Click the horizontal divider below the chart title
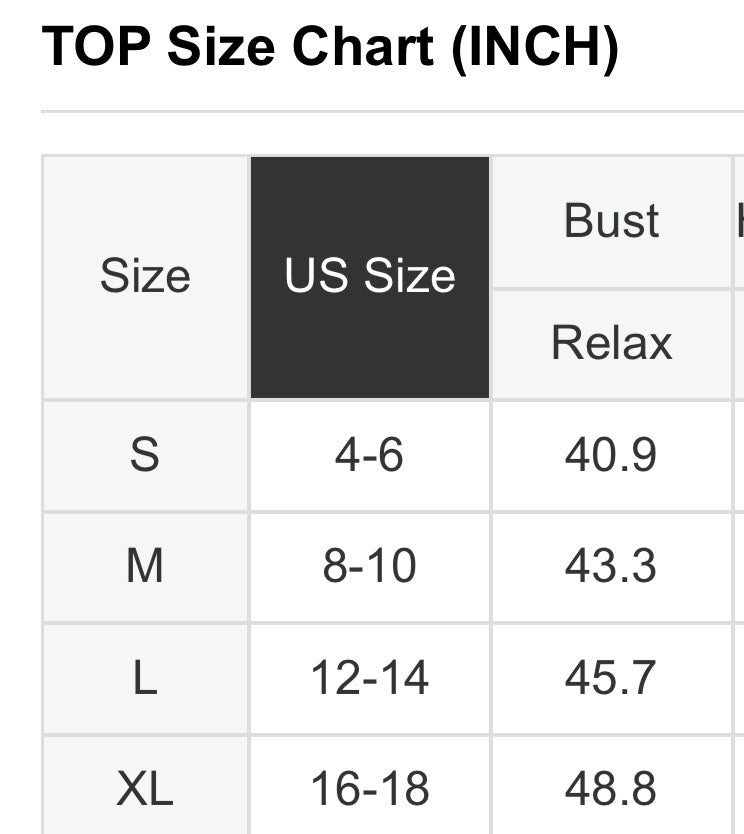The height and width of the screenshot is (834, 744). click(392, 111)
